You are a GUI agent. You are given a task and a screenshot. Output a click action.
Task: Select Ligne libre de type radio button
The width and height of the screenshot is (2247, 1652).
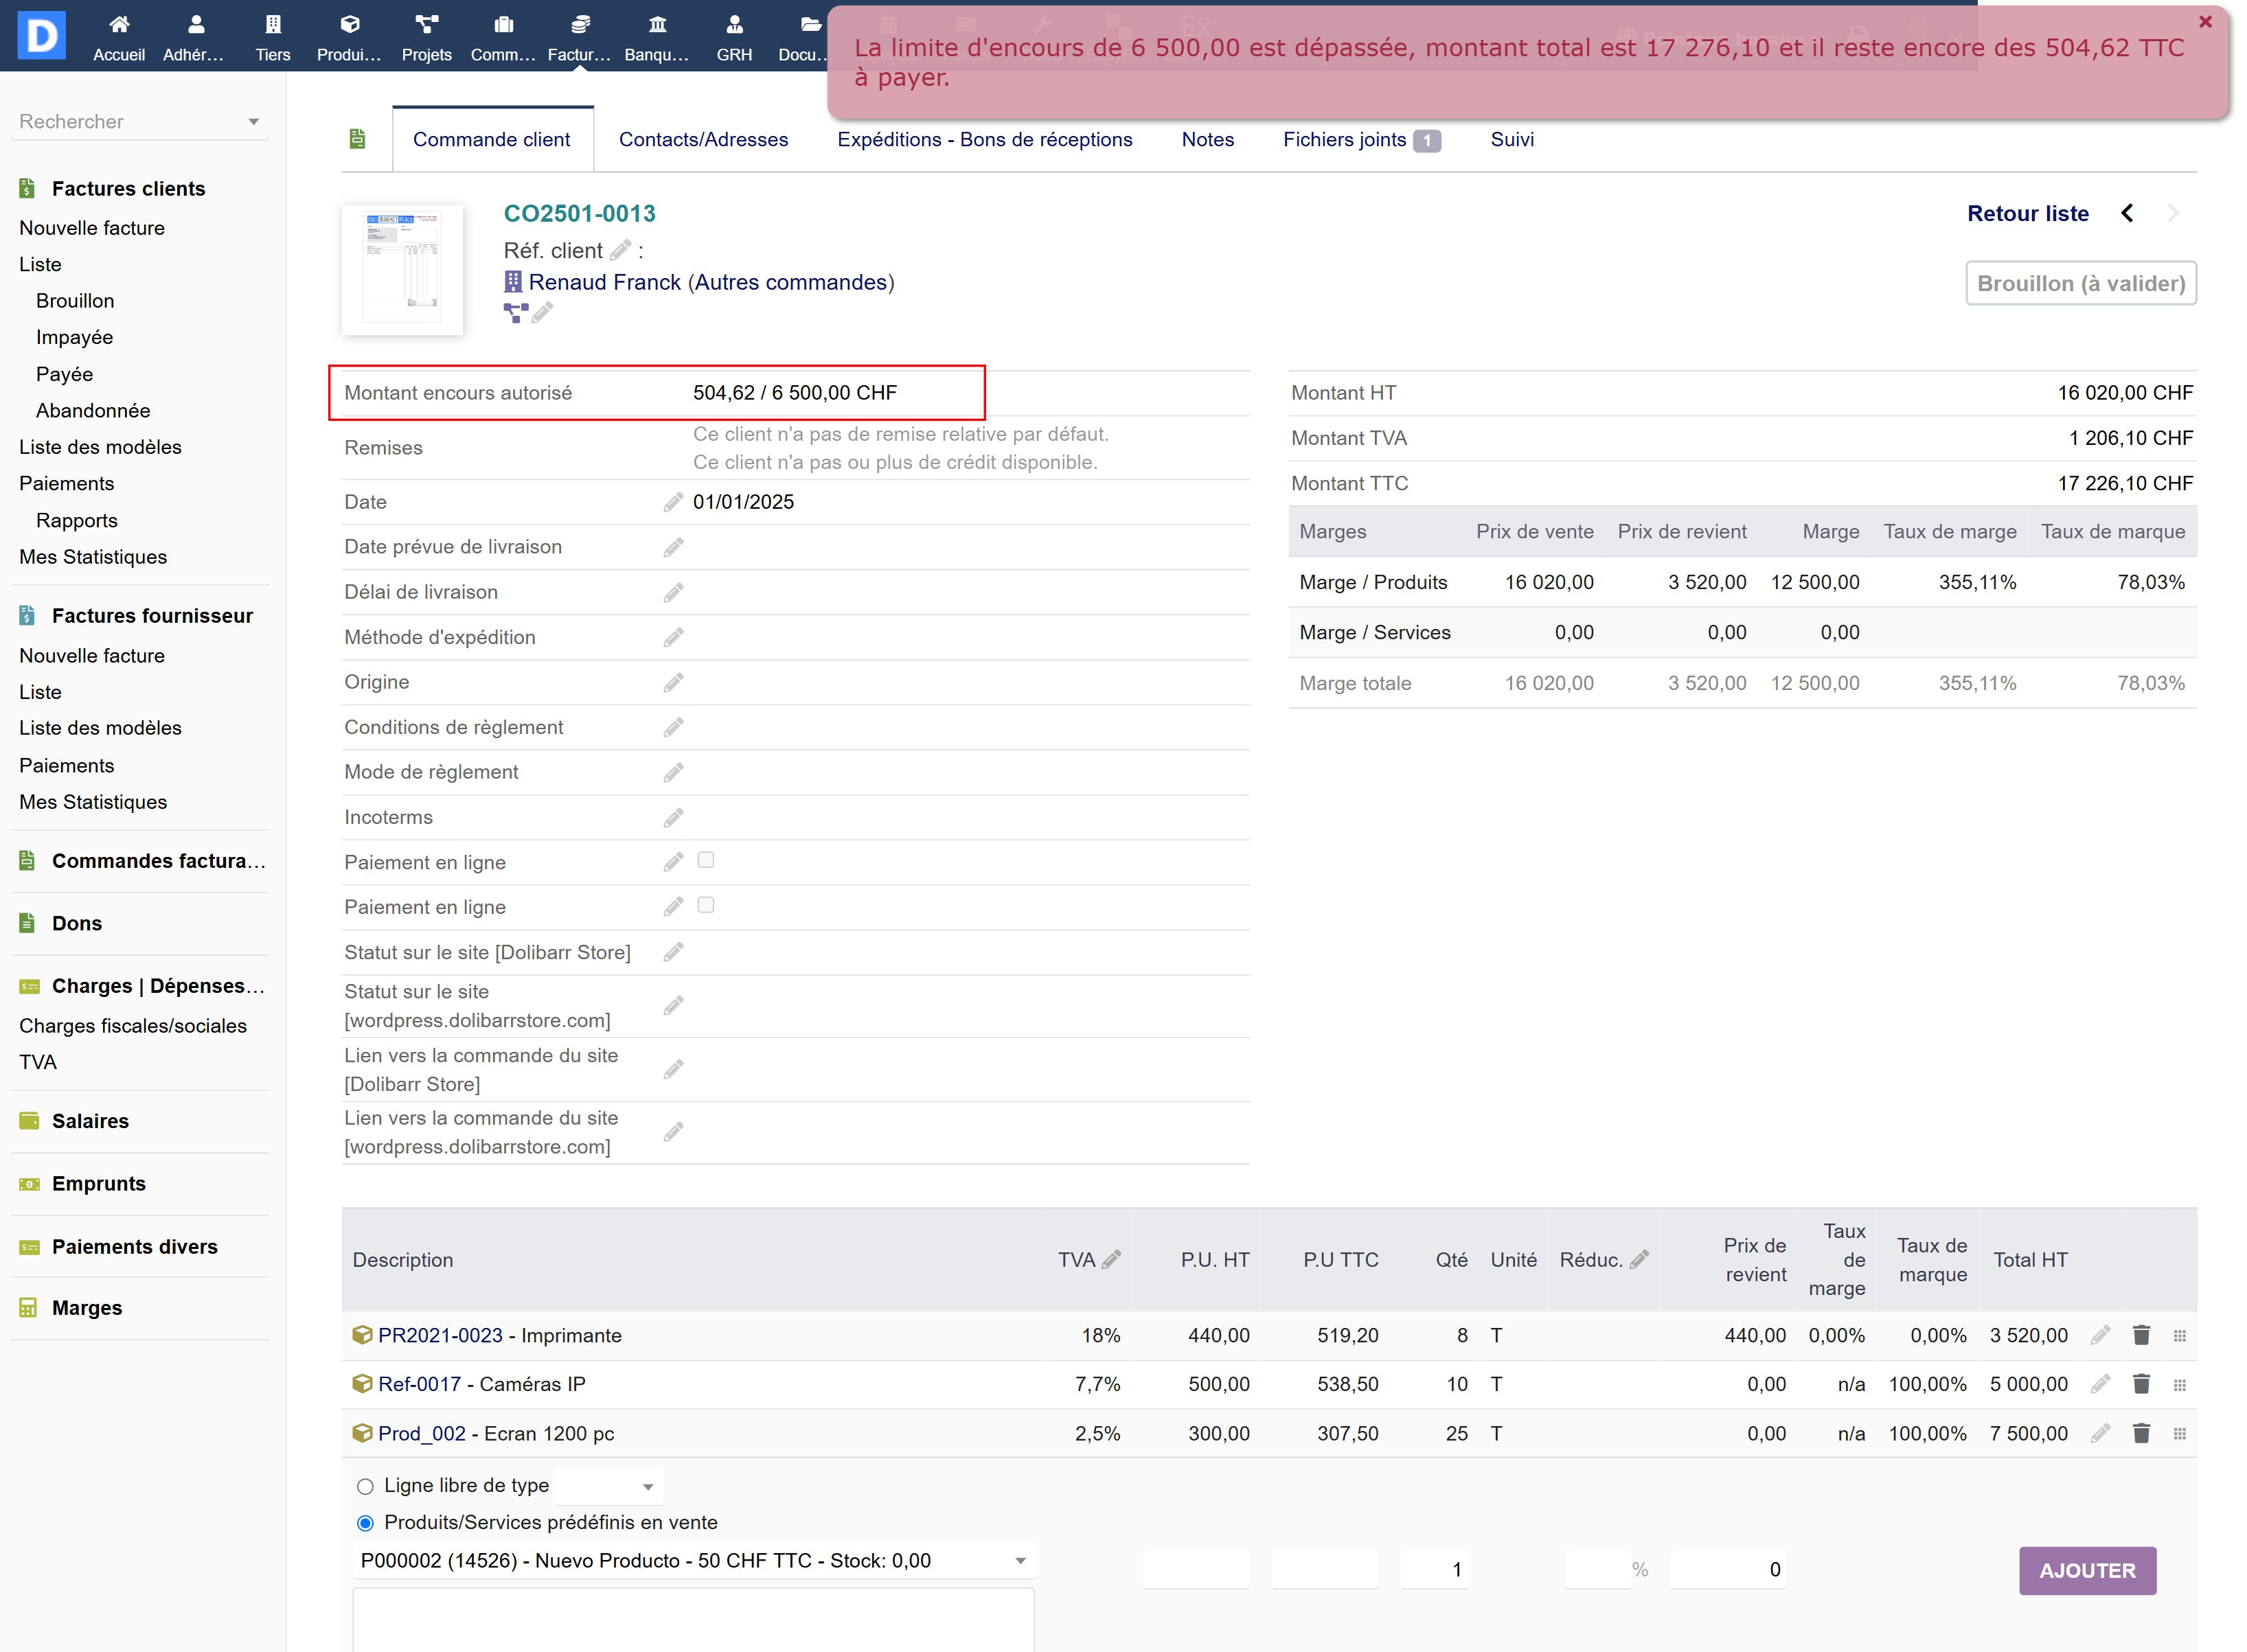(365, 1487)
